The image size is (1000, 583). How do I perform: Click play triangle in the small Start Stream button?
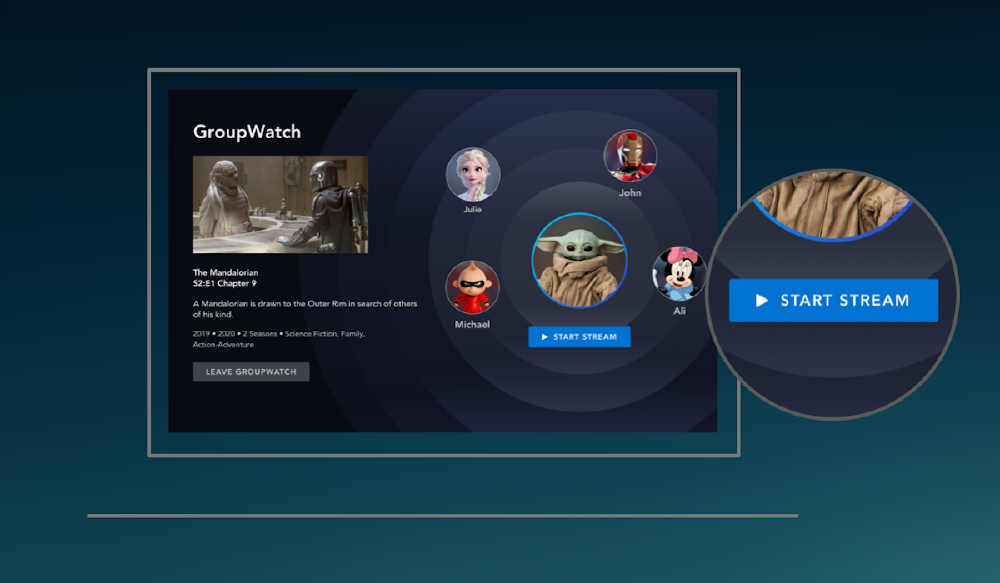click(544, 337)
